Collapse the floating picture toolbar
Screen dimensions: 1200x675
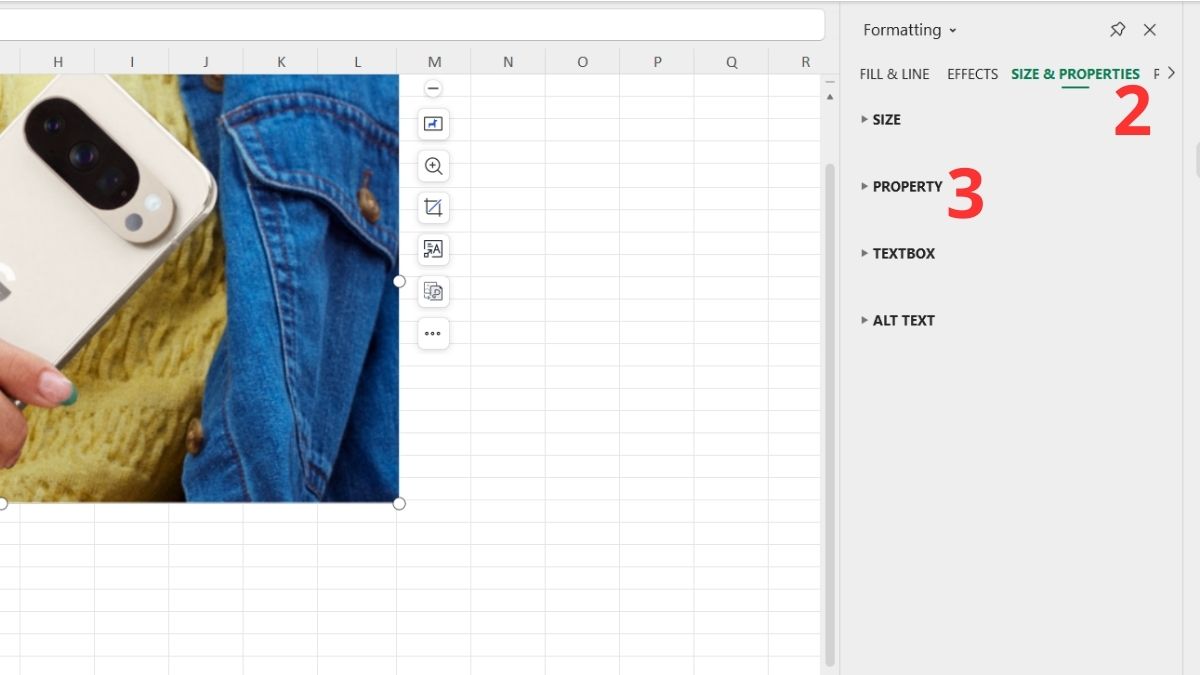433,88
